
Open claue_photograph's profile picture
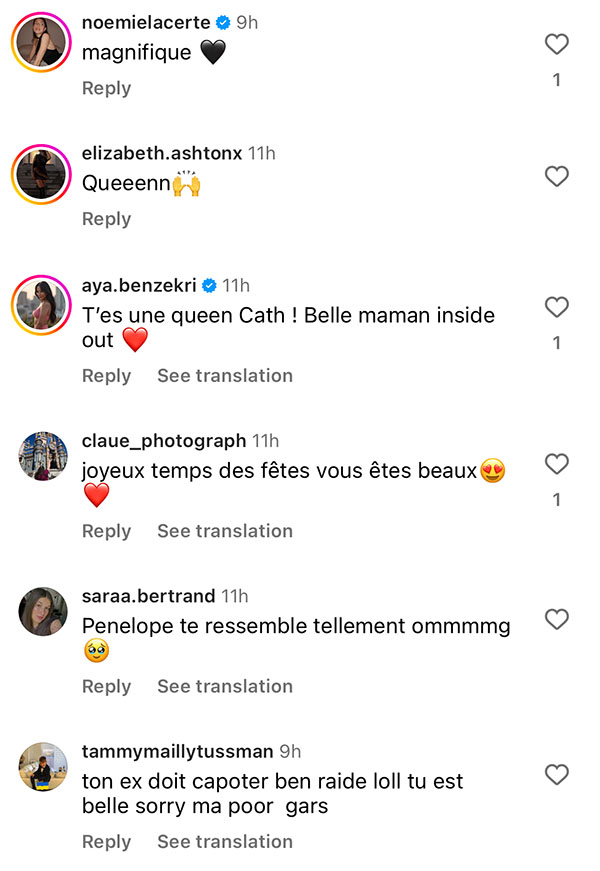pyautogui.click(x=43, y=456)
